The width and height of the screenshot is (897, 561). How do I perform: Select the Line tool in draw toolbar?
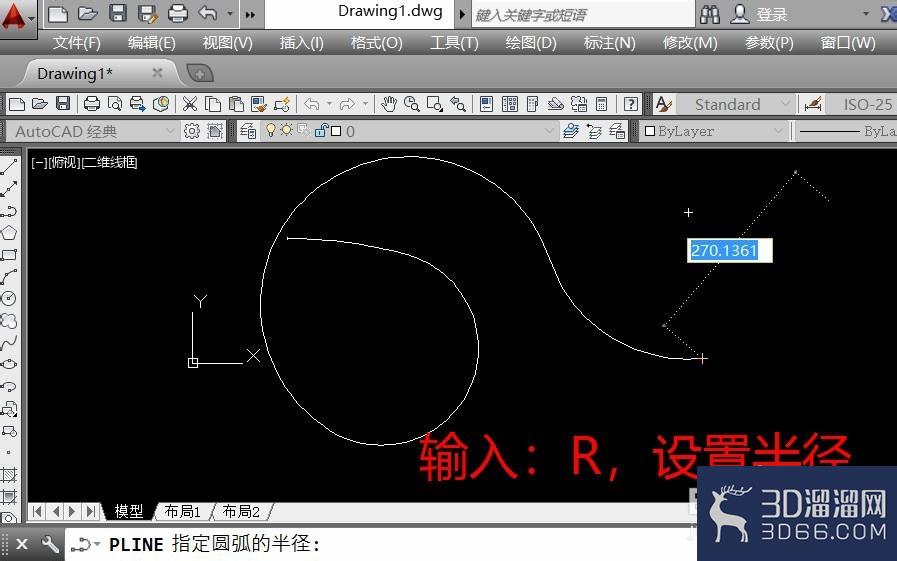9,168
